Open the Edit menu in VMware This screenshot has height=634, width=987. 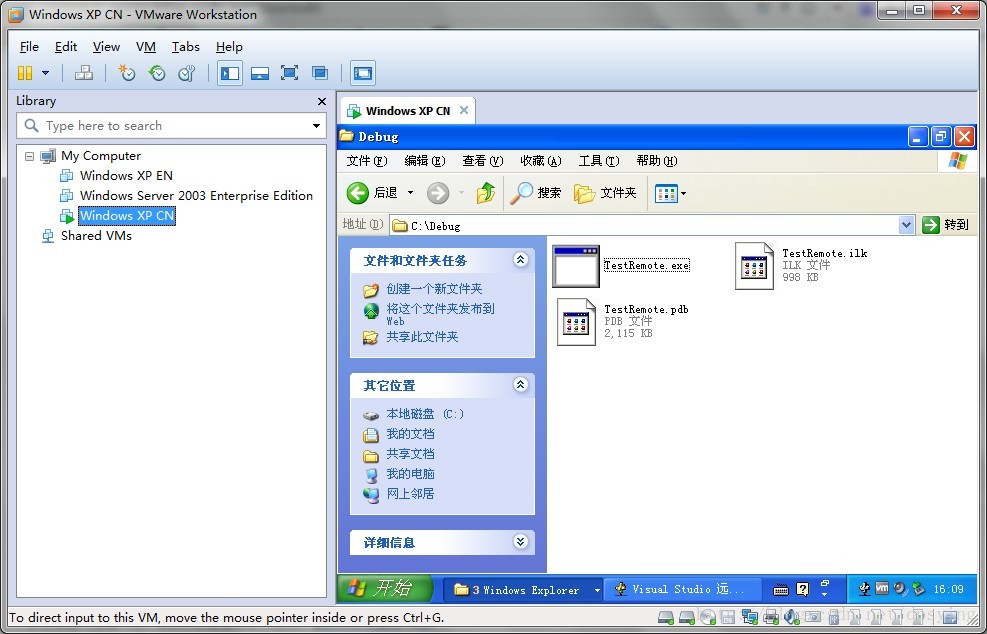coord(65,47)
